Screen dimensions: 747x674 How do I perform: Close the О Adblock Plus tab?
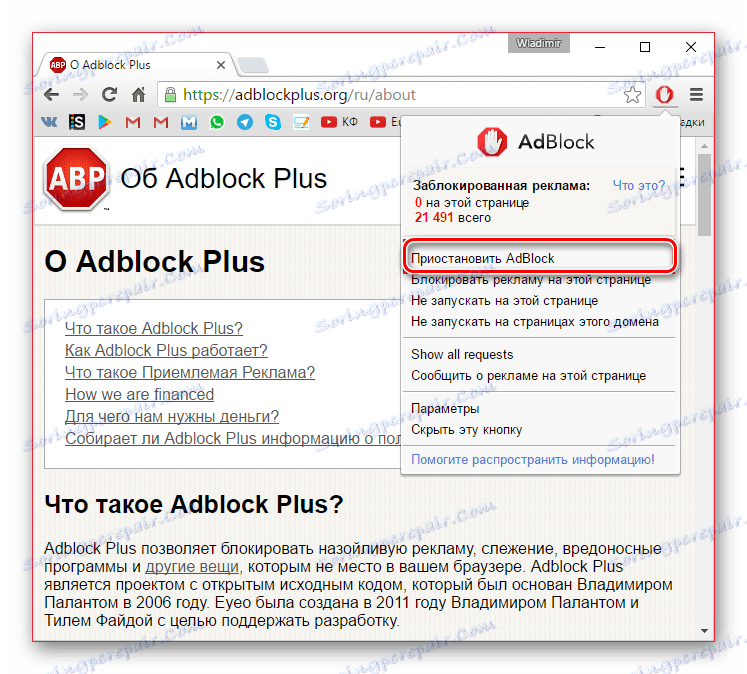[x=221, y=65]
